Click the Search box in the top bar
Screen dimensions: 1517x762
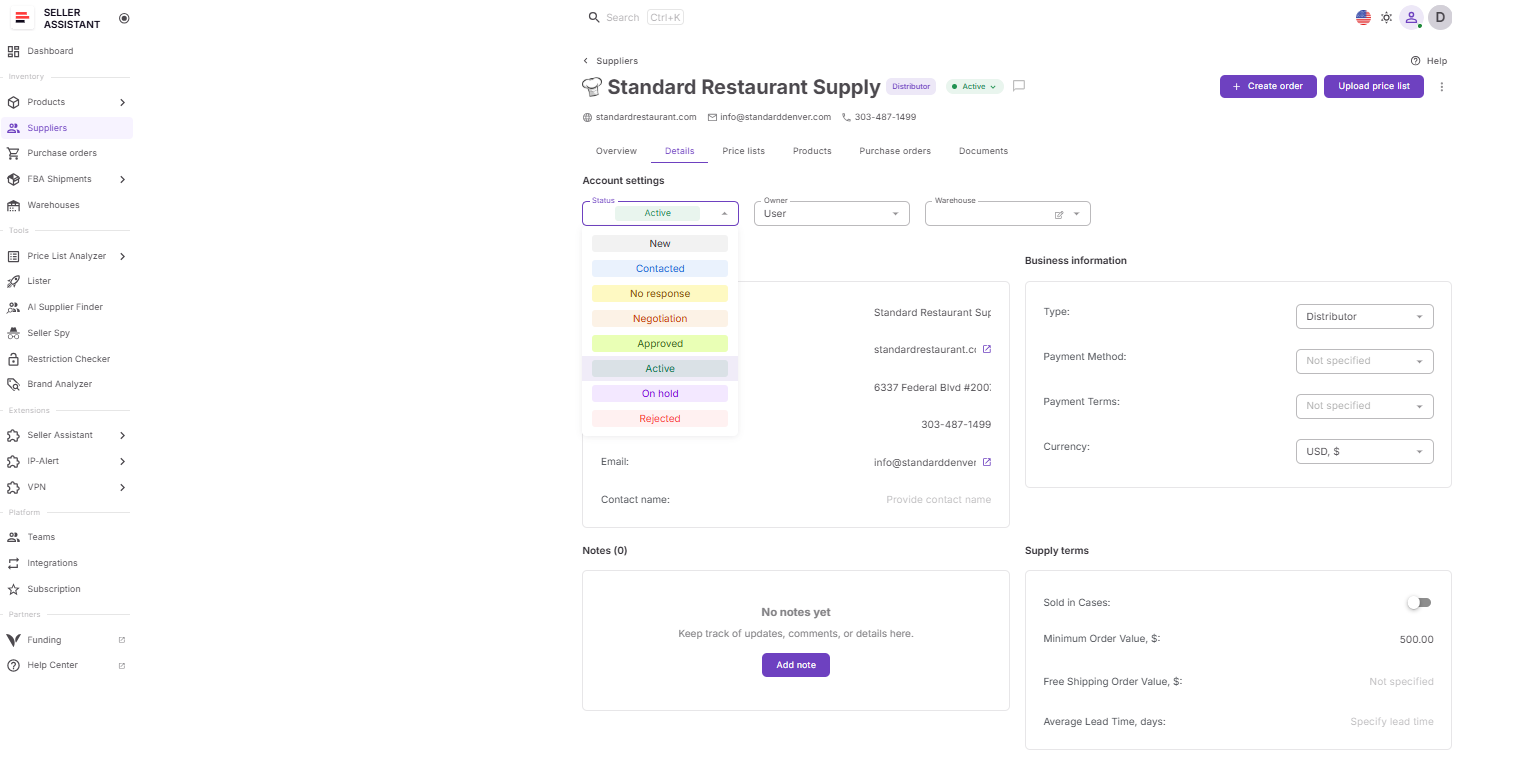[x=636, y=17]
